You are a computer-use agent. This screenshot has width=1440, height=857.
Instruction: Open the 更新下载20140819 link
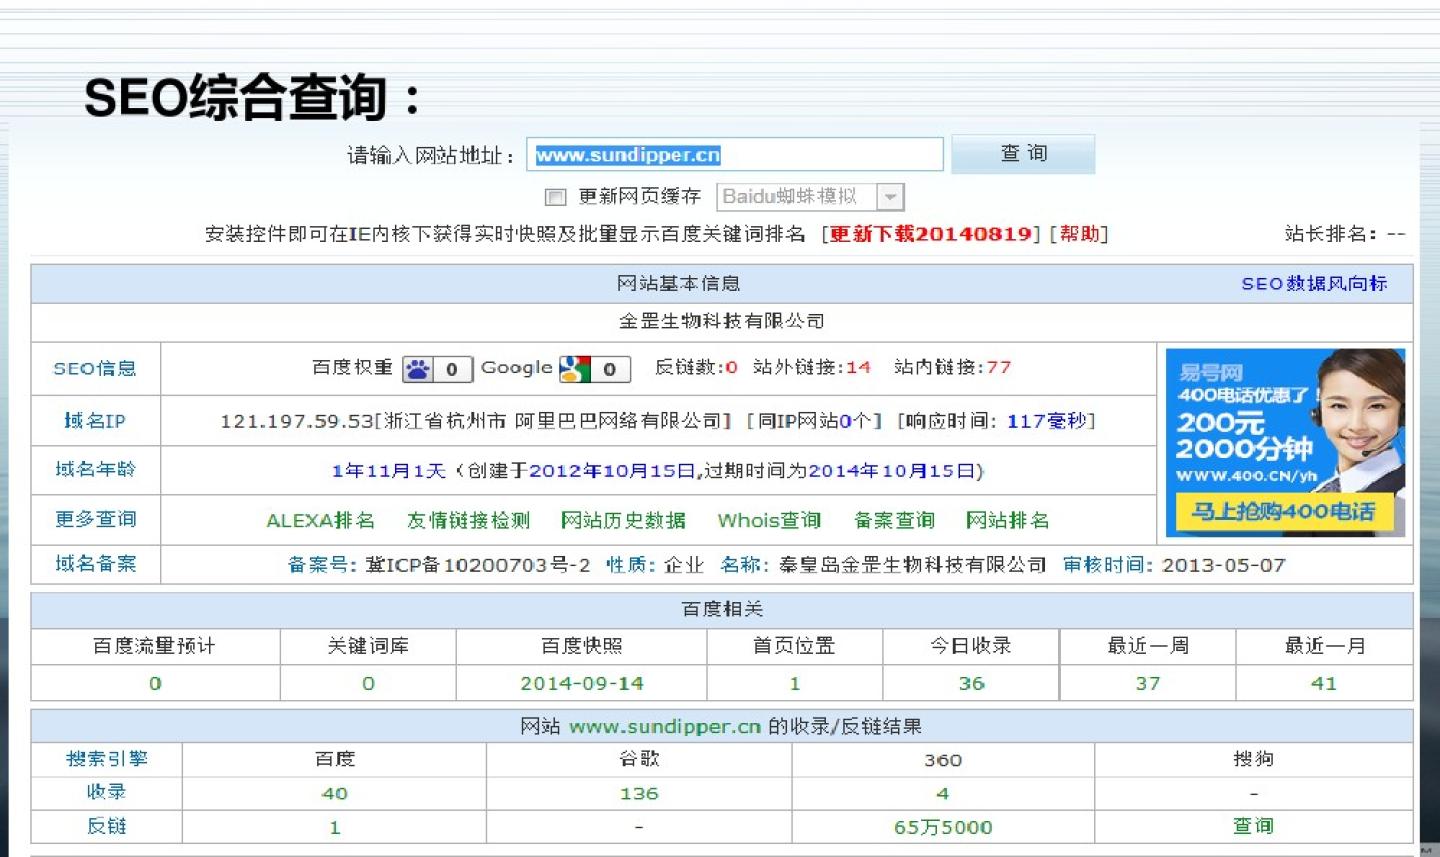930,234
